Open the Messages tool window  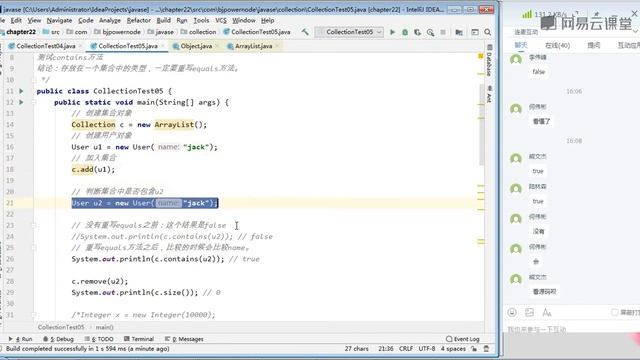(184, 339)
